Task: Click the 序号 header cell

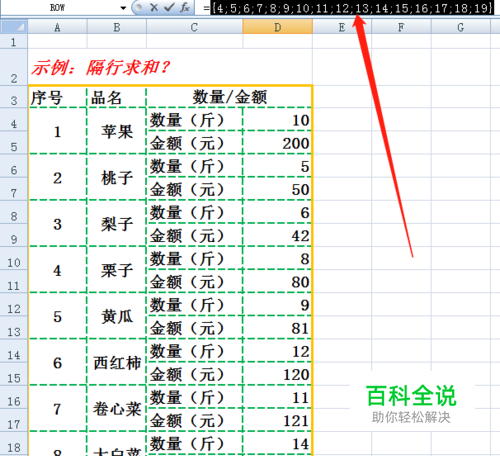Action: click(57, 97)
